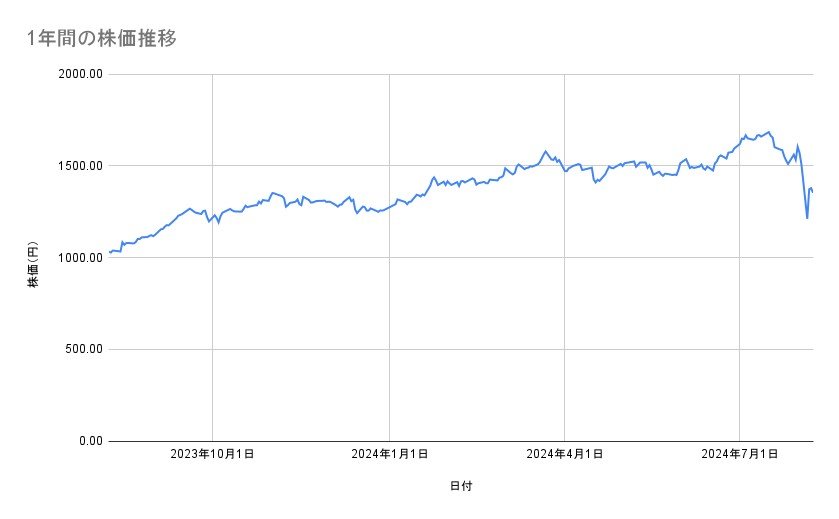839x519 pixels.
Task: Click the x-axis title 日付
Action: pyautogui.click(x=461, y=486)
